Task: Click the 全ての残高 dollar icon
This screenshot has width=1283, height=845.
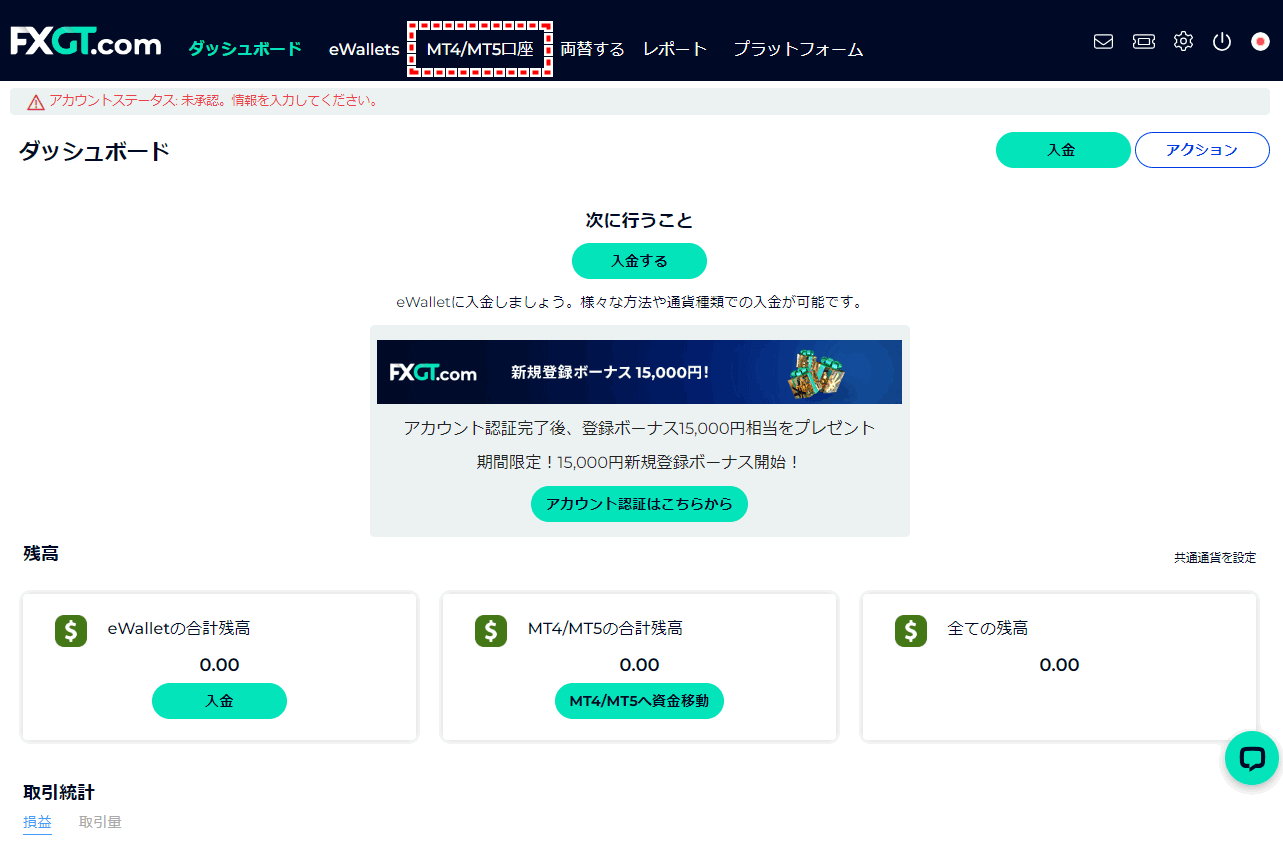Action: click(x=911, y=630)
